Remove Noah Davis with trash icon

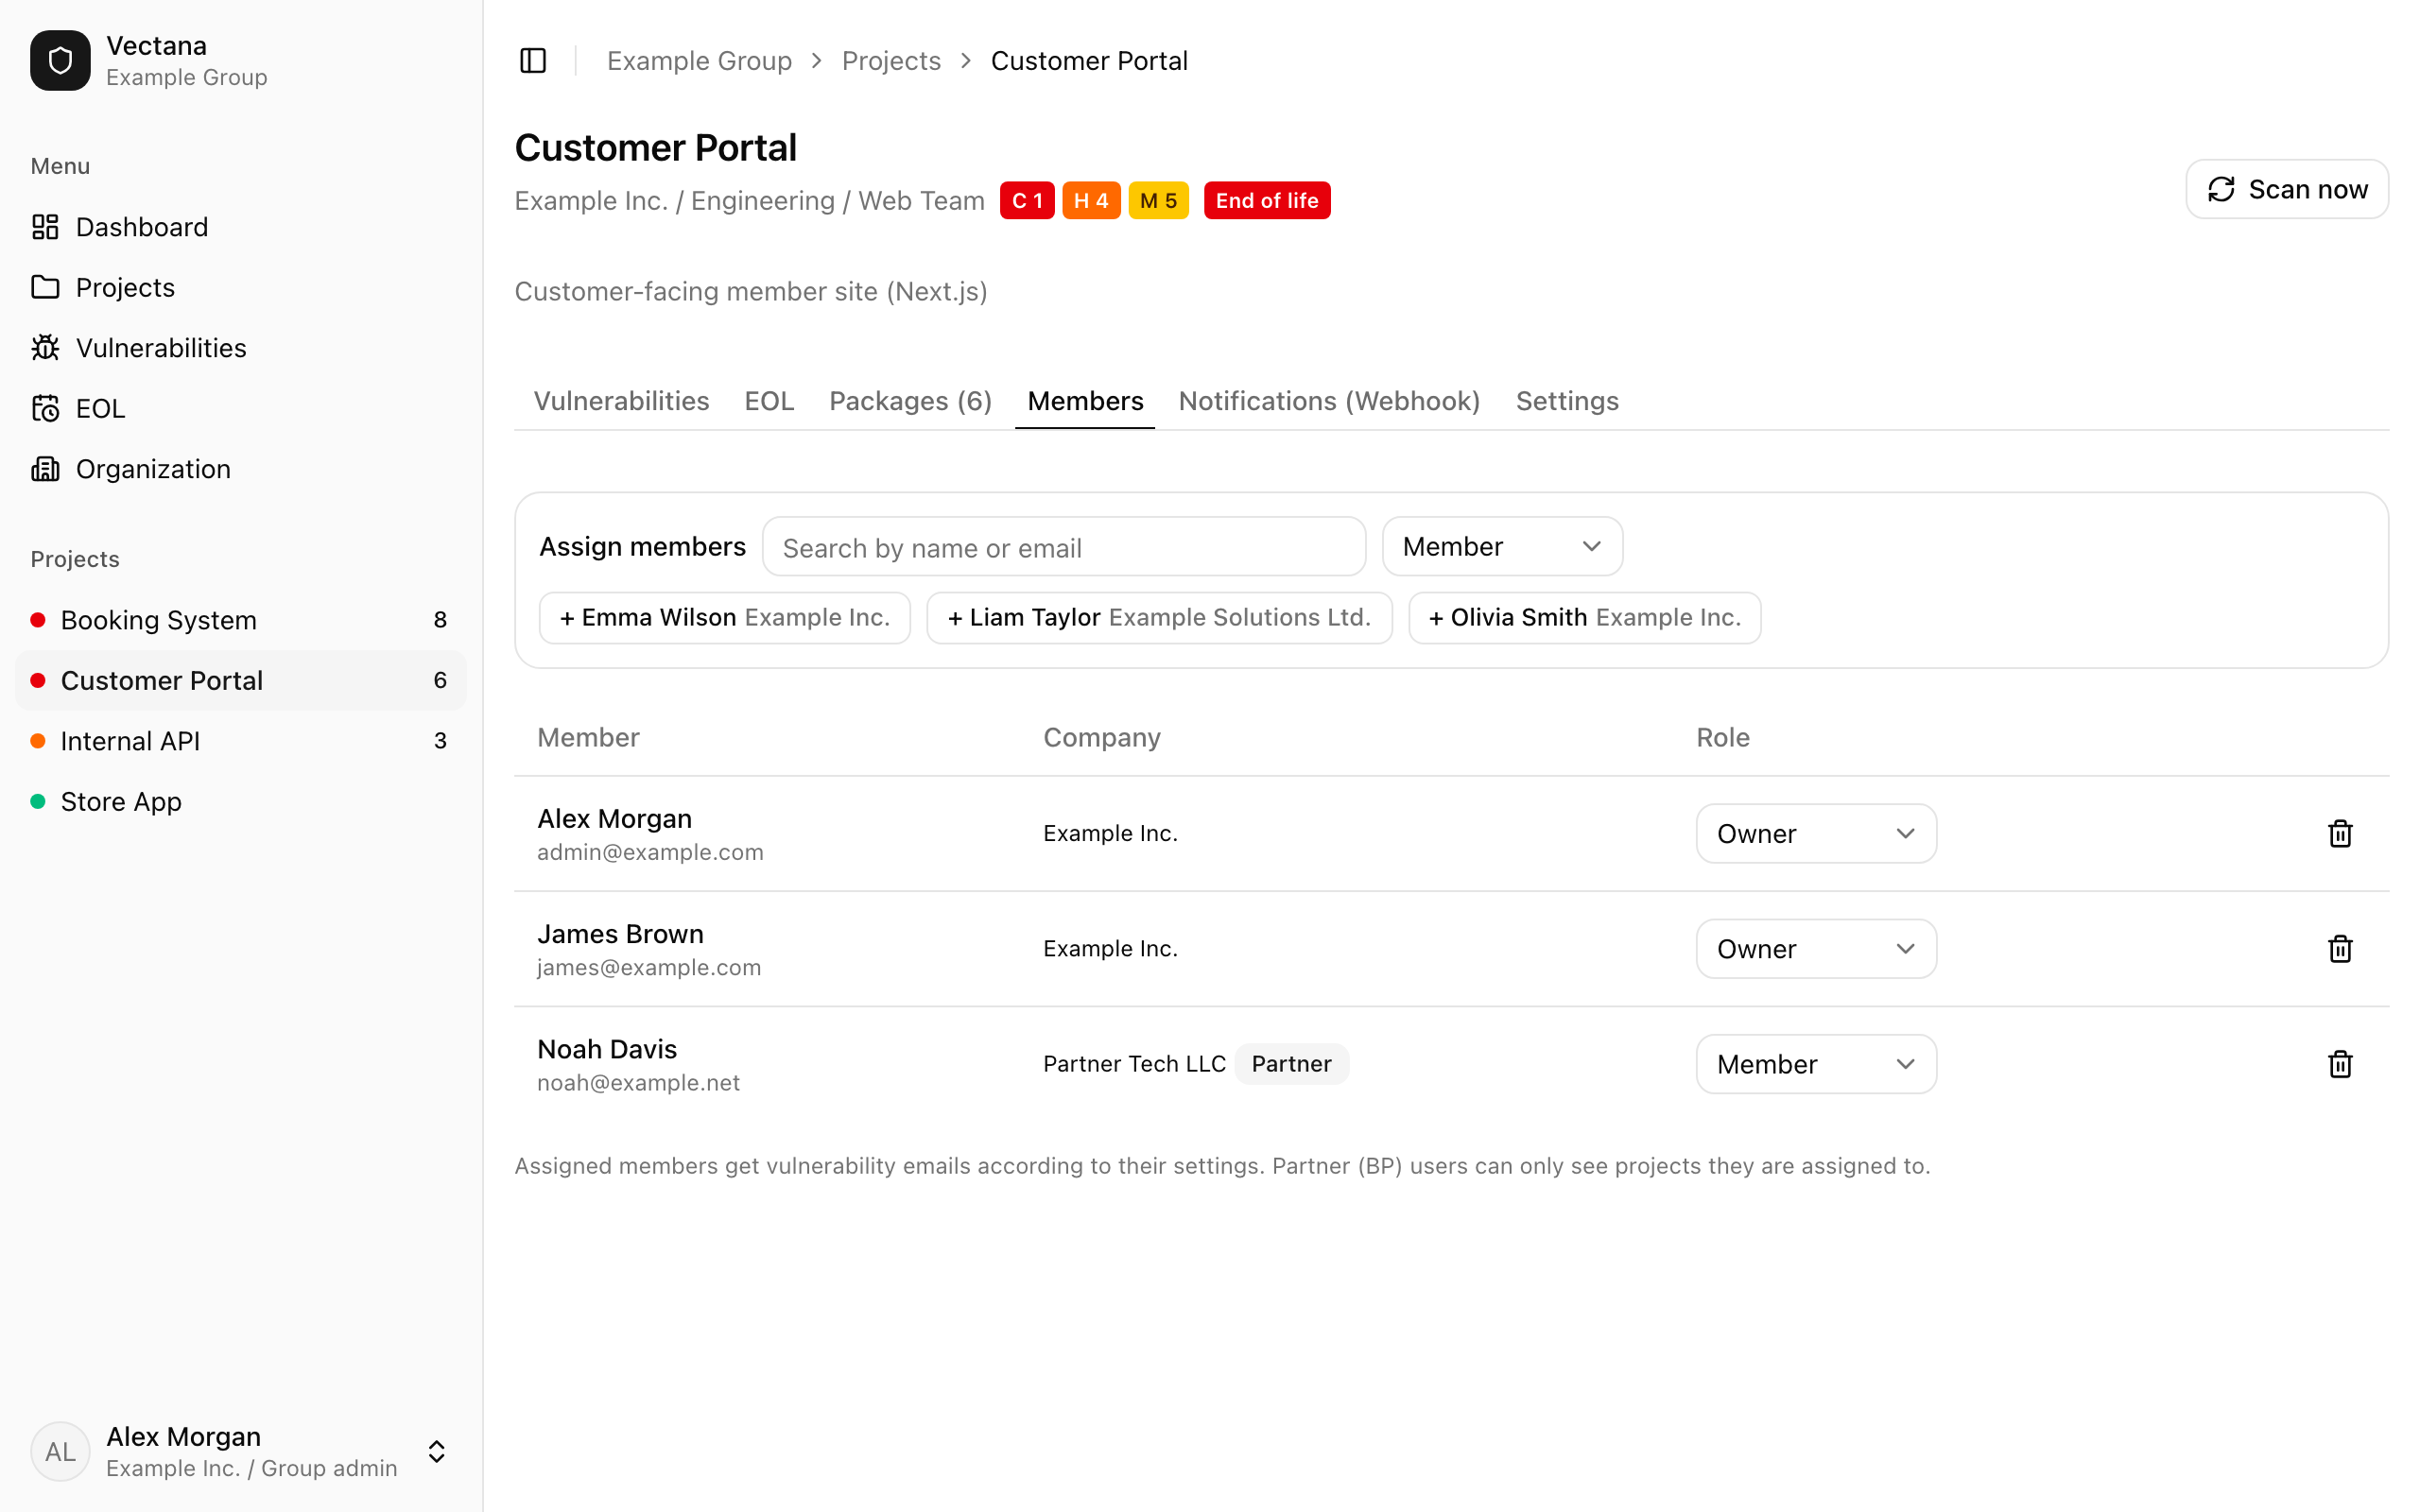[2340, 1064]
